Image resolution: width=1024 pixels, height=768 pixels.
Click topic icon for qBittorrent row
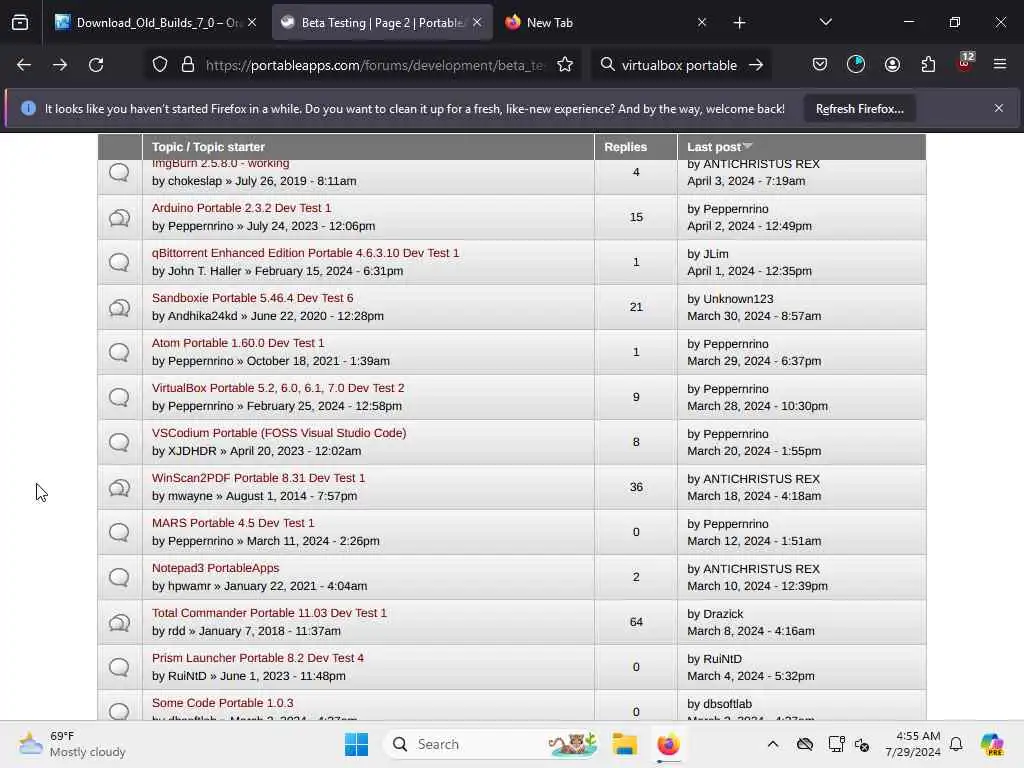coord(119,263)
